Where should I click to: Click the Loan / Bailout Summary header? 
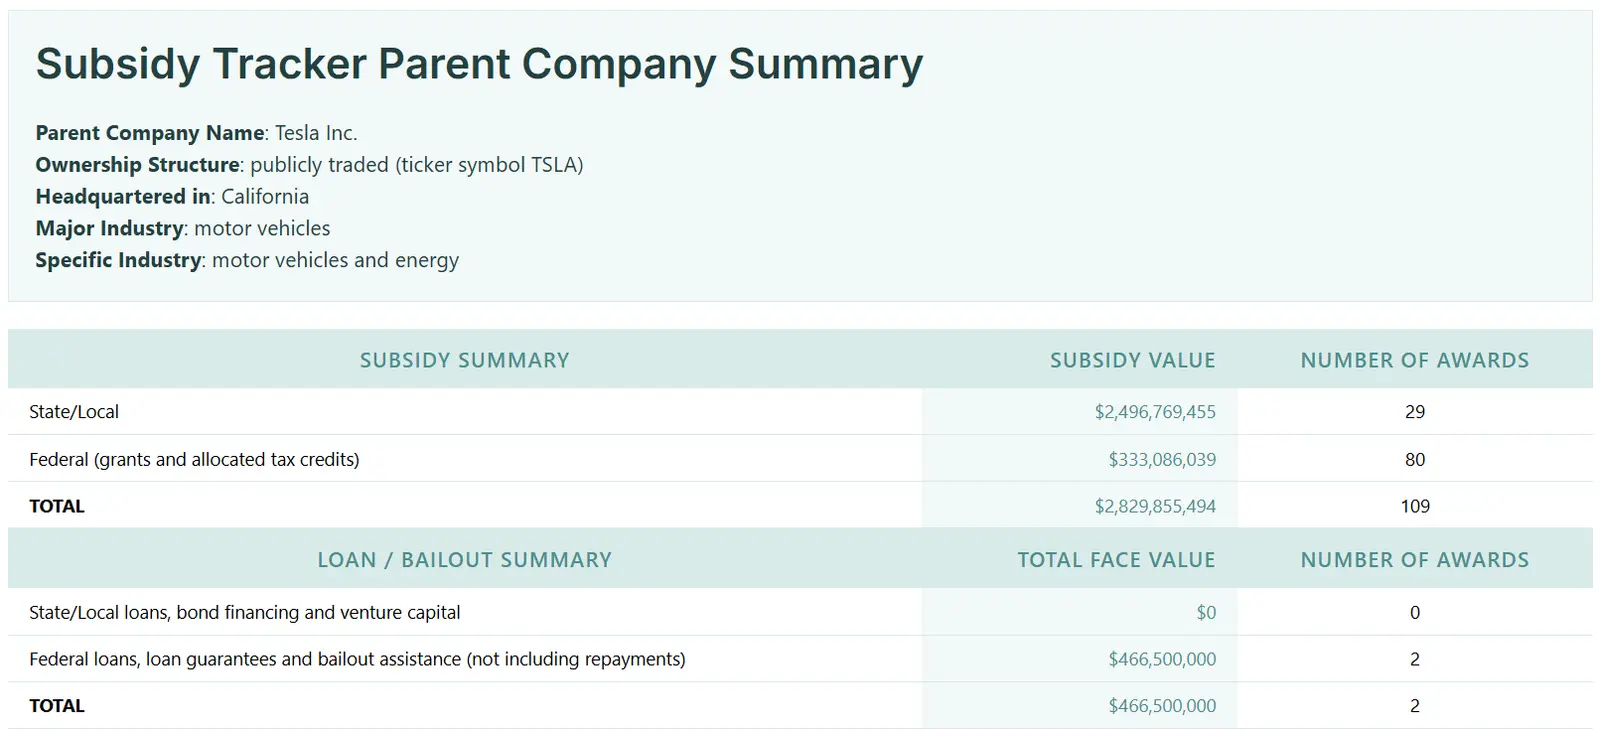pos(464,560)
